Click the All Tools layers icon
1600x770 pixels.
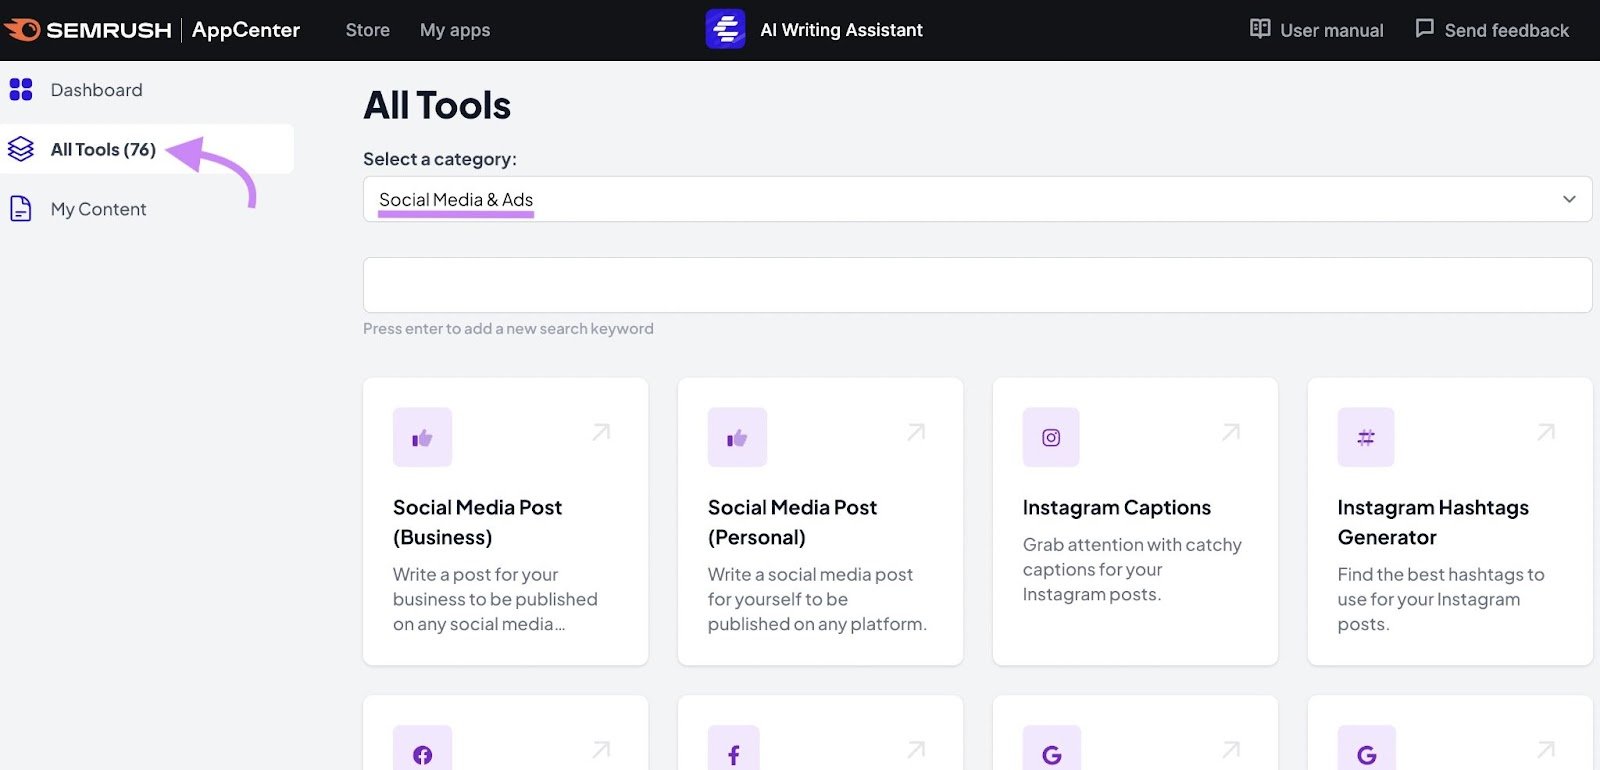[x=21, y=149]
